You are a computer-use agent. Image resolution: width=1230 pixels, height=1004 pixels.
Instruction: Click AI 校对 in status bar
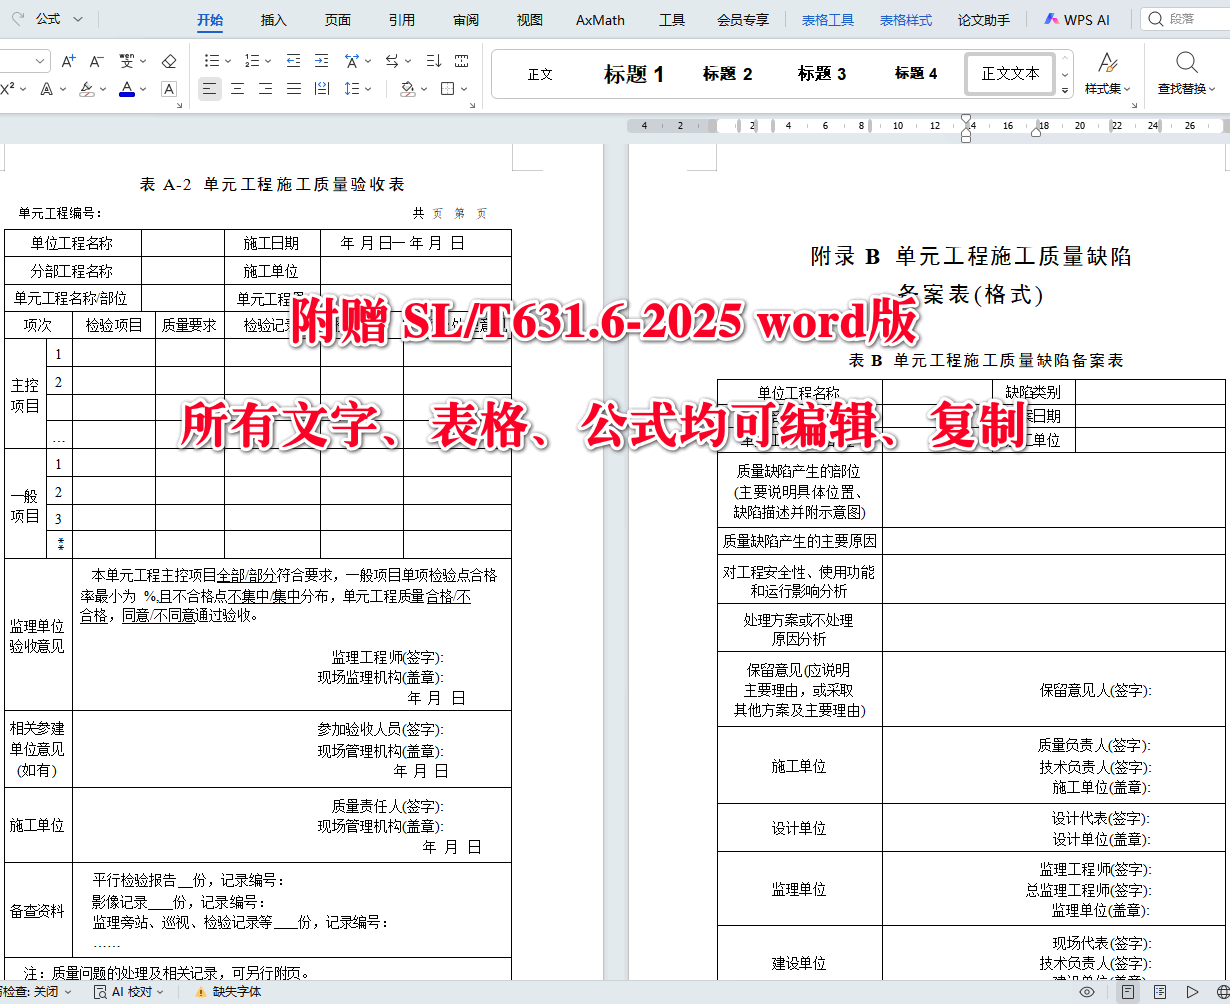(130, 992)
